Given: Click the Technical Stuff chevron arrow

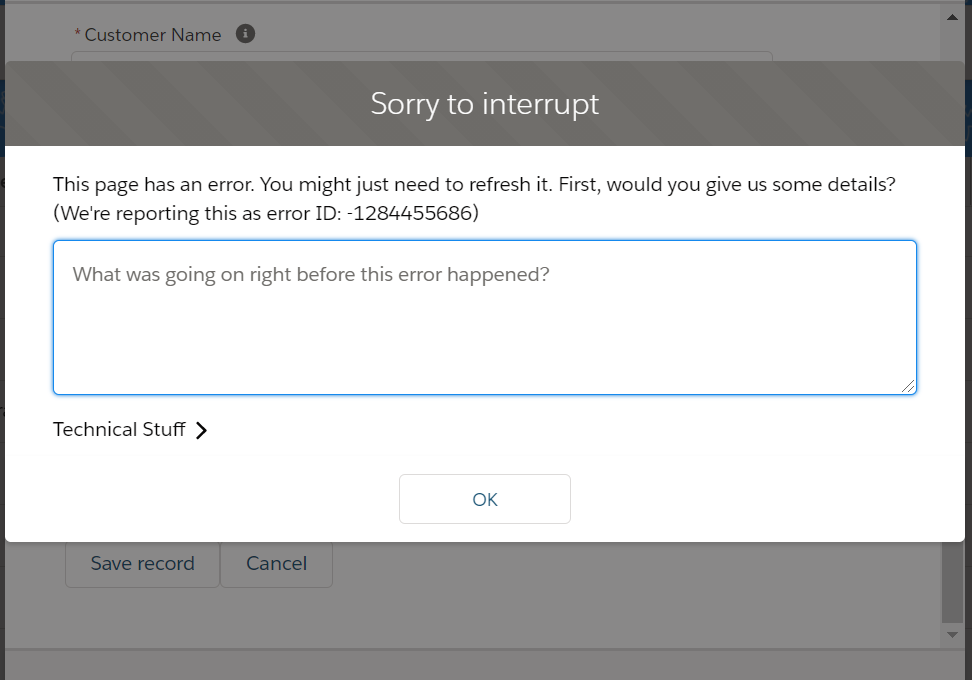Looking at the screenshot, I should pyautogui.click(x=201, y=430).
